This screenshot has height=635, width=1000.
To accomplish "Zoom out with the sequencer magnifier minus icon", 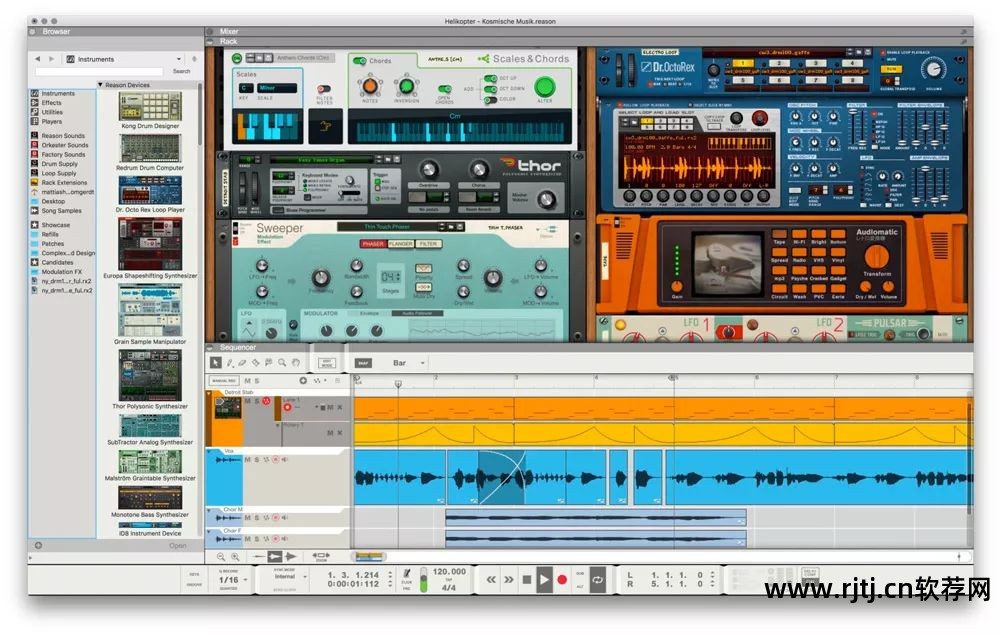I will click(x=221, y=557).
